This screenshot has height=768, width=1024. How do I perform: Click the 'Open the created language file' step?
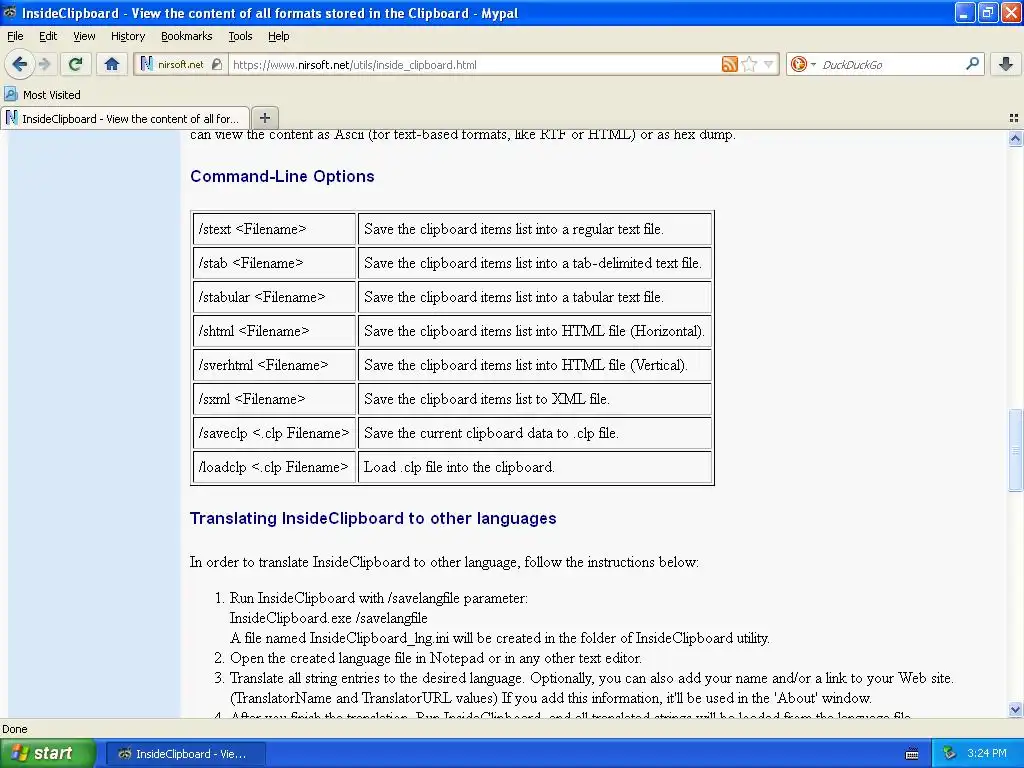436,658
